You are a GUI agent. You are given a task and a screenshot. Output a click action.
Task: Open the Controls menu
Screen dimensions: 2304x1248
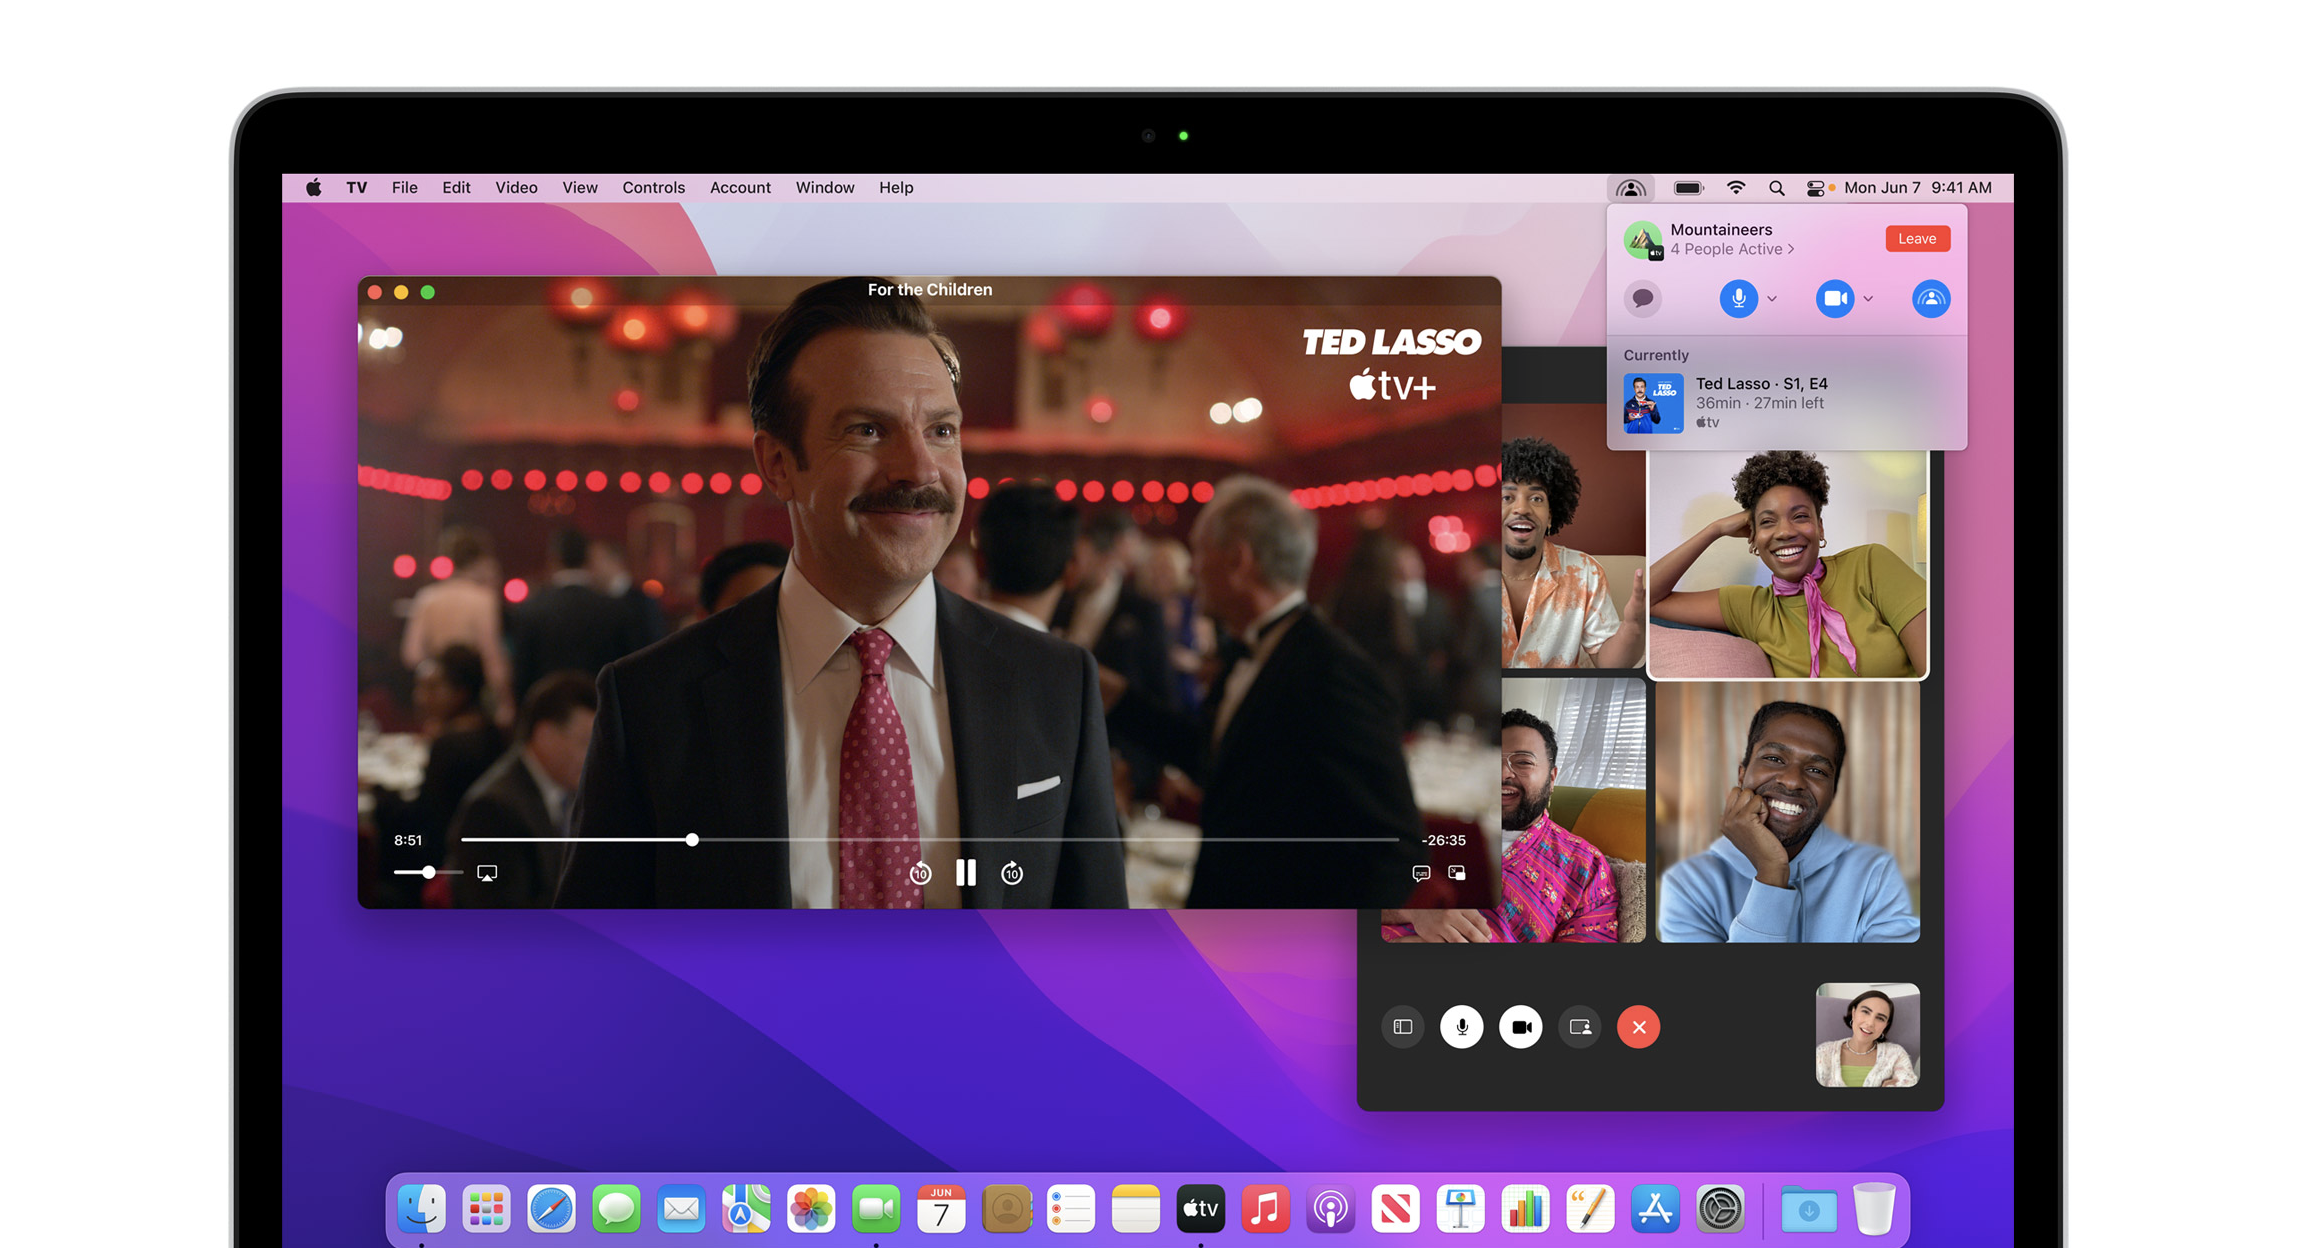pos(653,188)
